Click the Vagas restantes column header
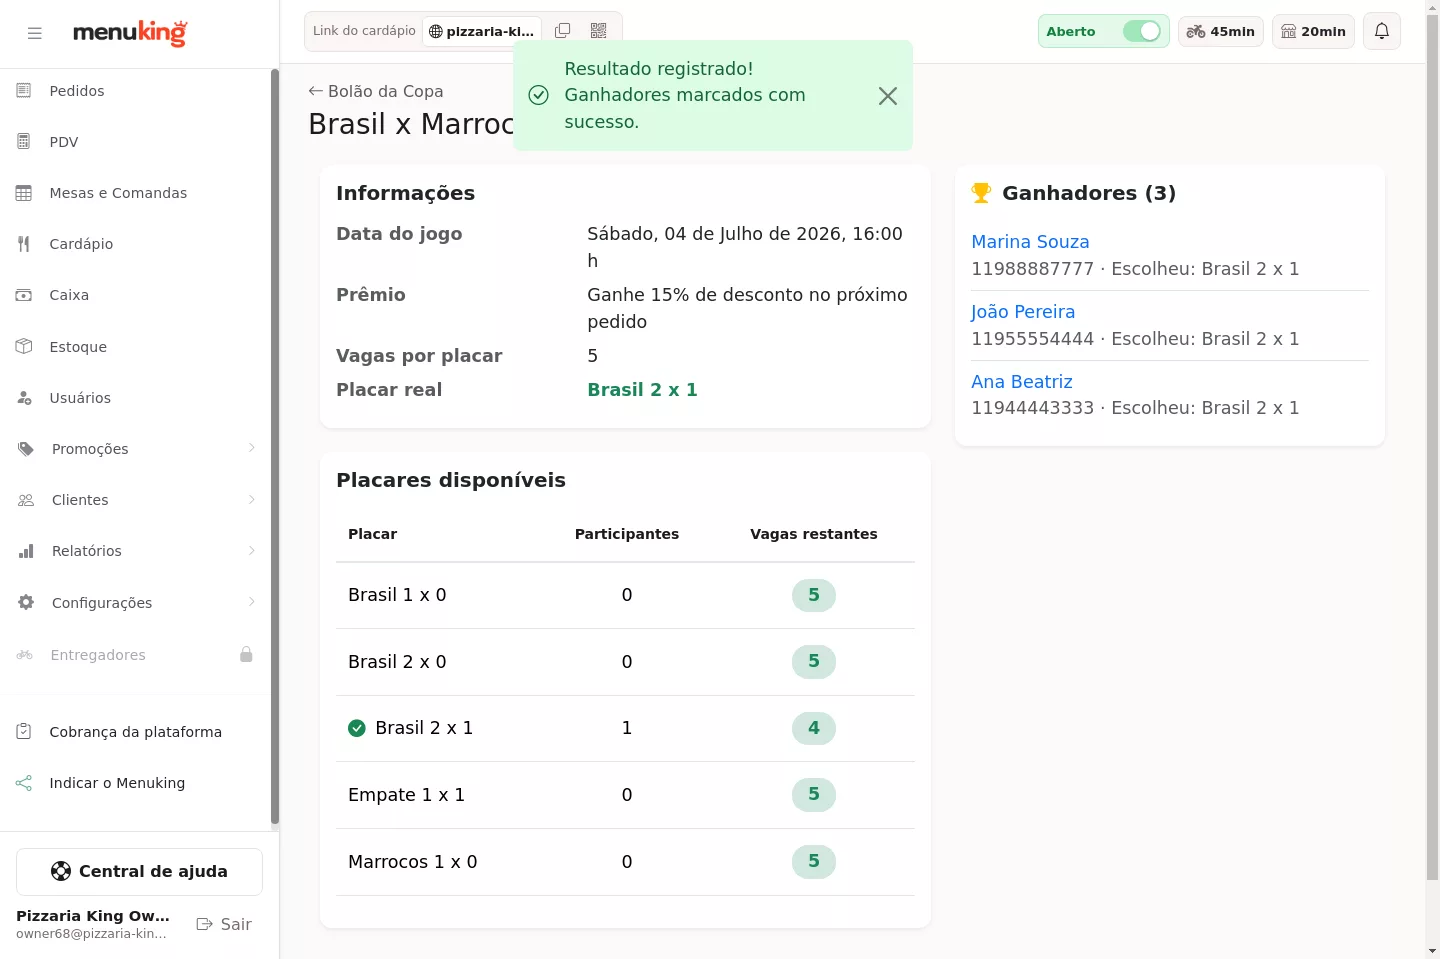The height and width of the screenshot is (959, 1440). pyautogui.click(x=814, y=534)
